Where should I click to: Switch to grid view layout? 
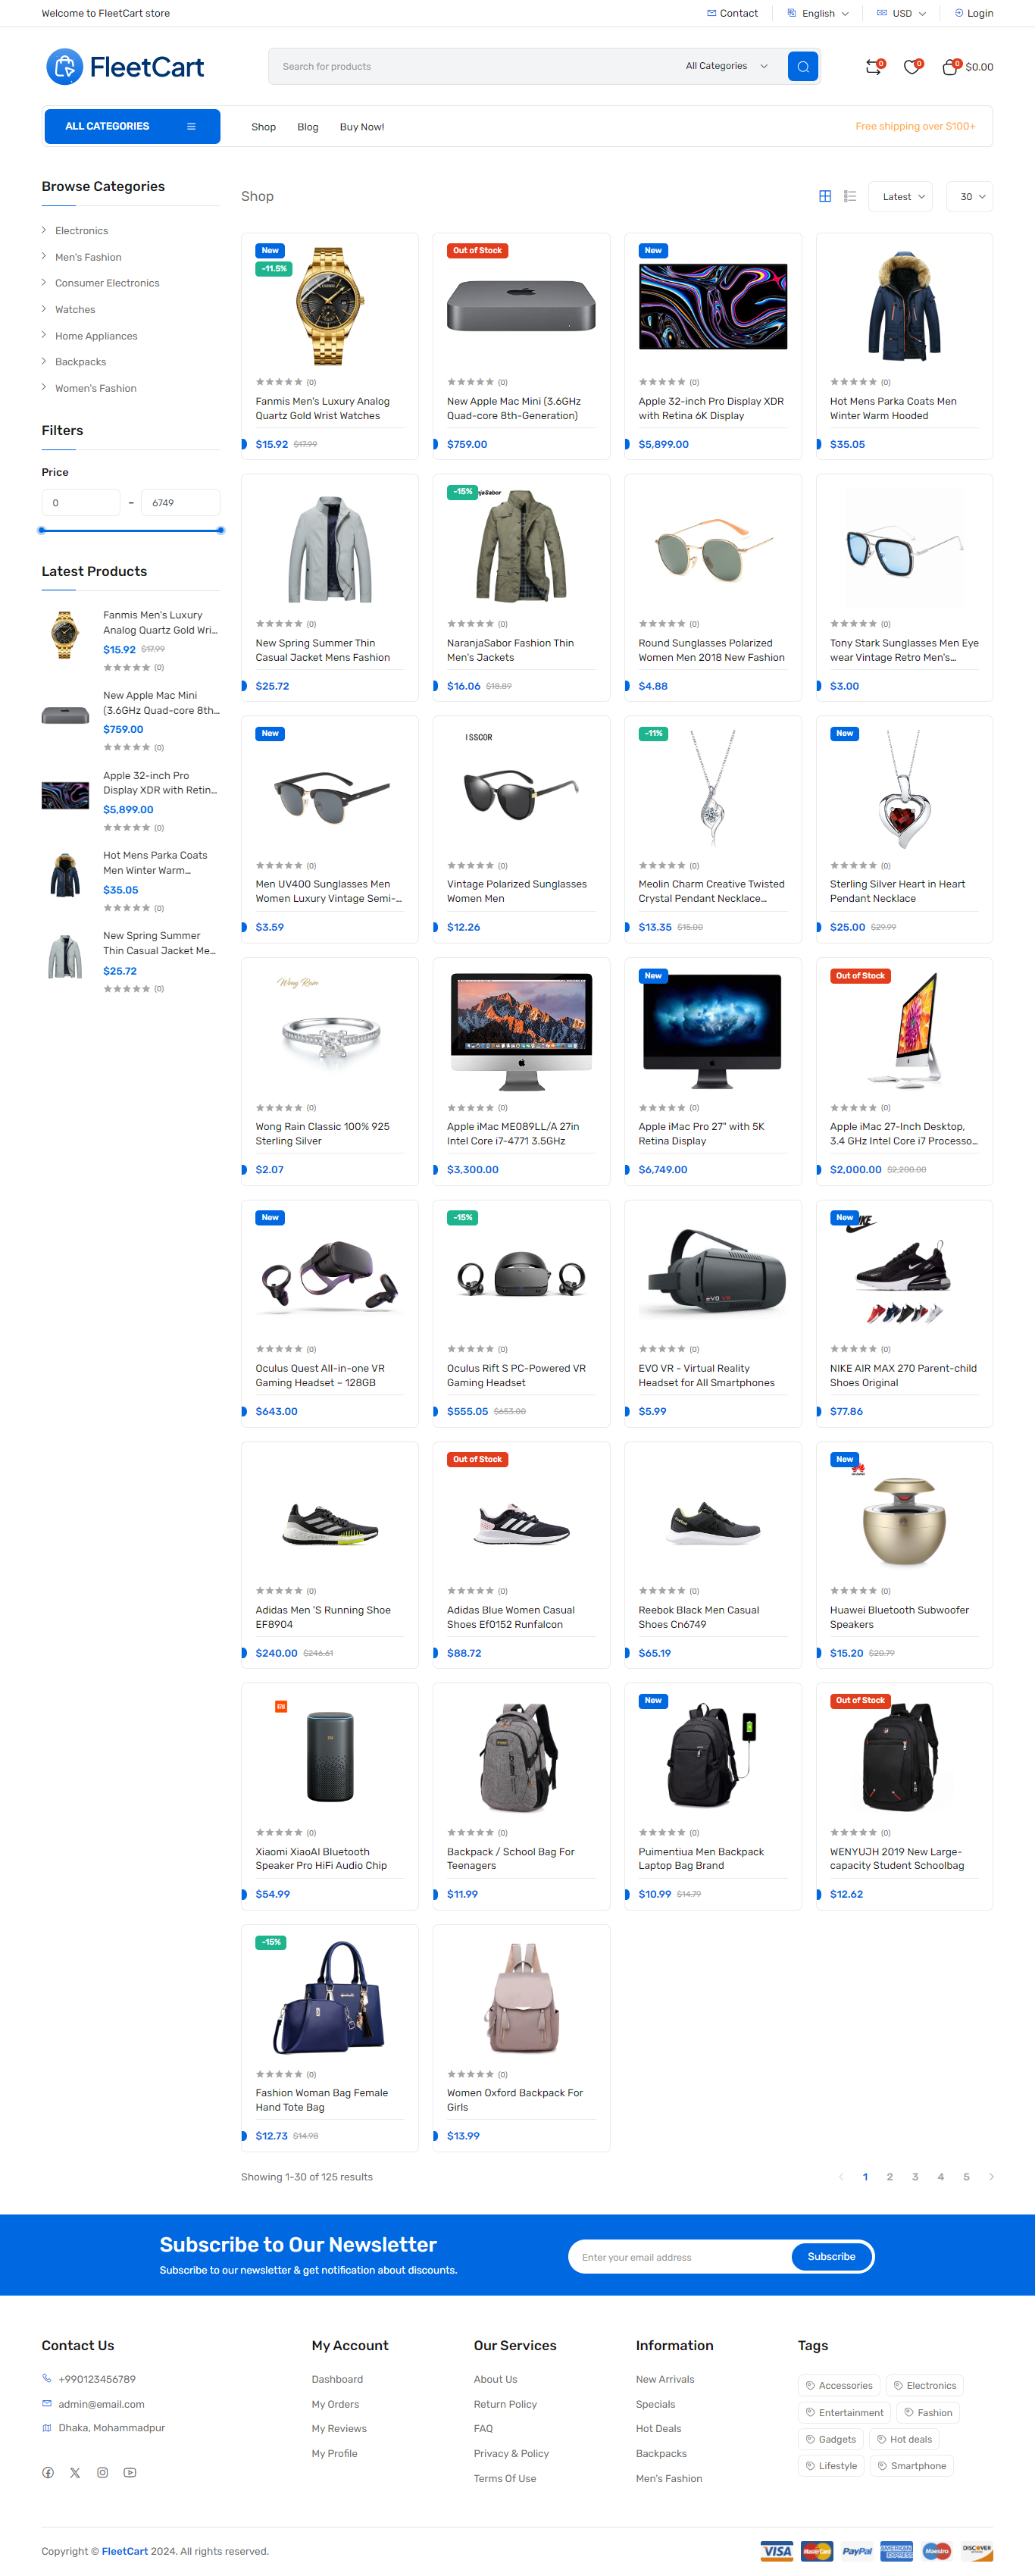click(x=825, y=197)
